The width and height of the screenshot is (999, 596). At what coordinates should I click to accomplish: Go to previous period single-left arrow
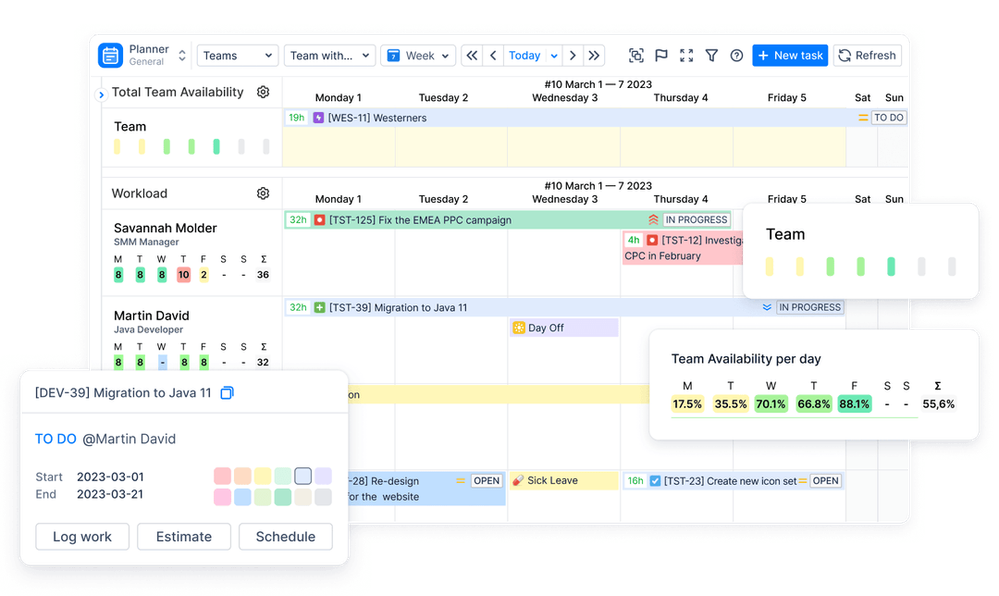tap(493, 55)
